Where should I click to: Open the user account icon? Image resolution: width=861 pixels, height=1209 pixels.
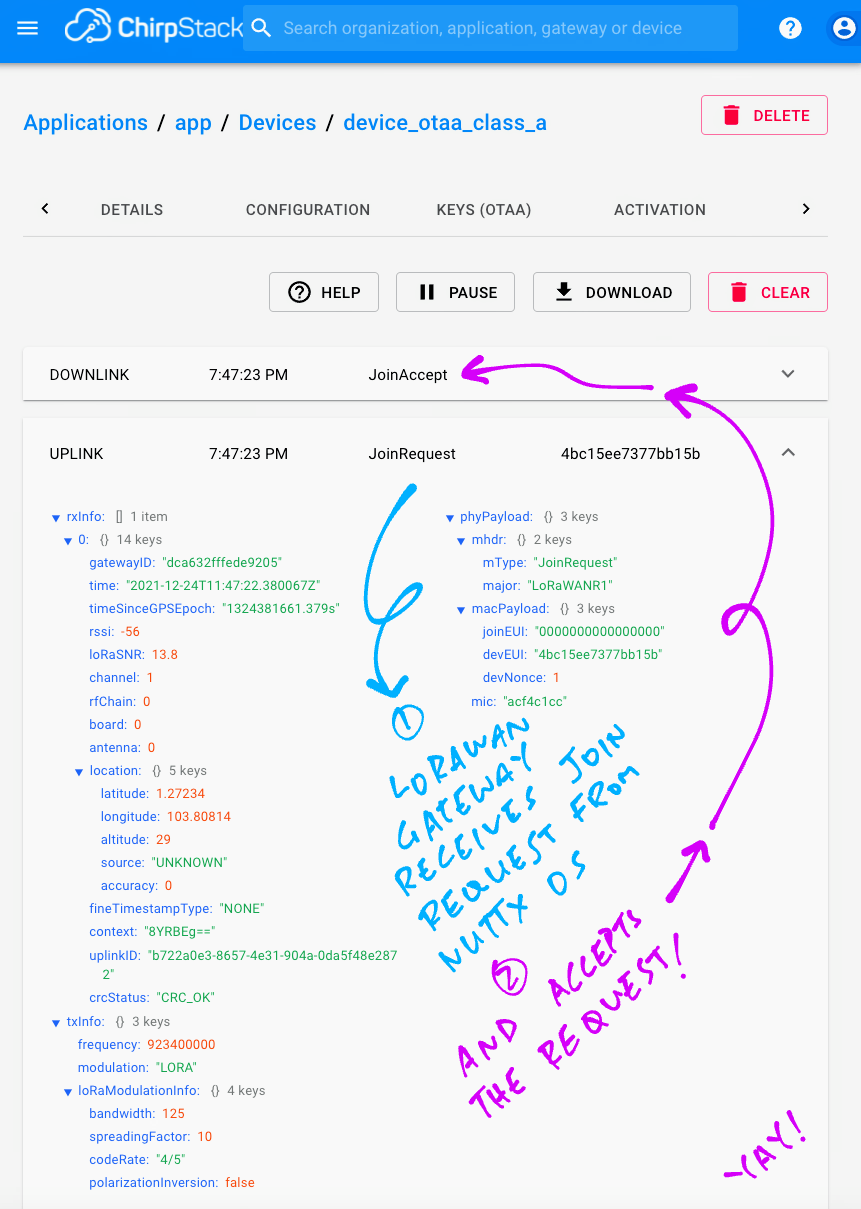point(843,27)
